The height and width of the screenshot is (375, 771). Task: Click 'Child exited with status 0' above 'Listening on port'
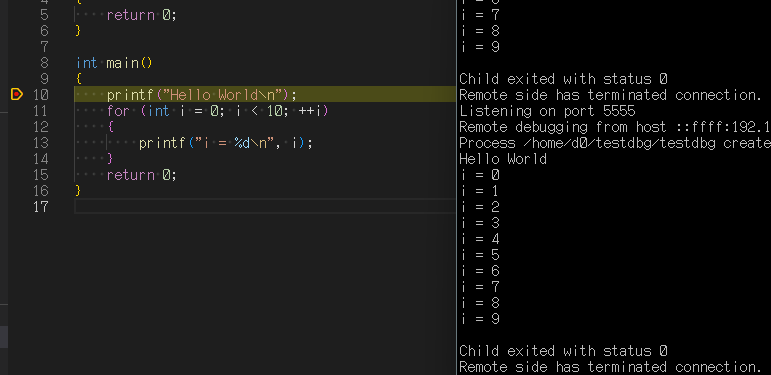coord(563,79)
